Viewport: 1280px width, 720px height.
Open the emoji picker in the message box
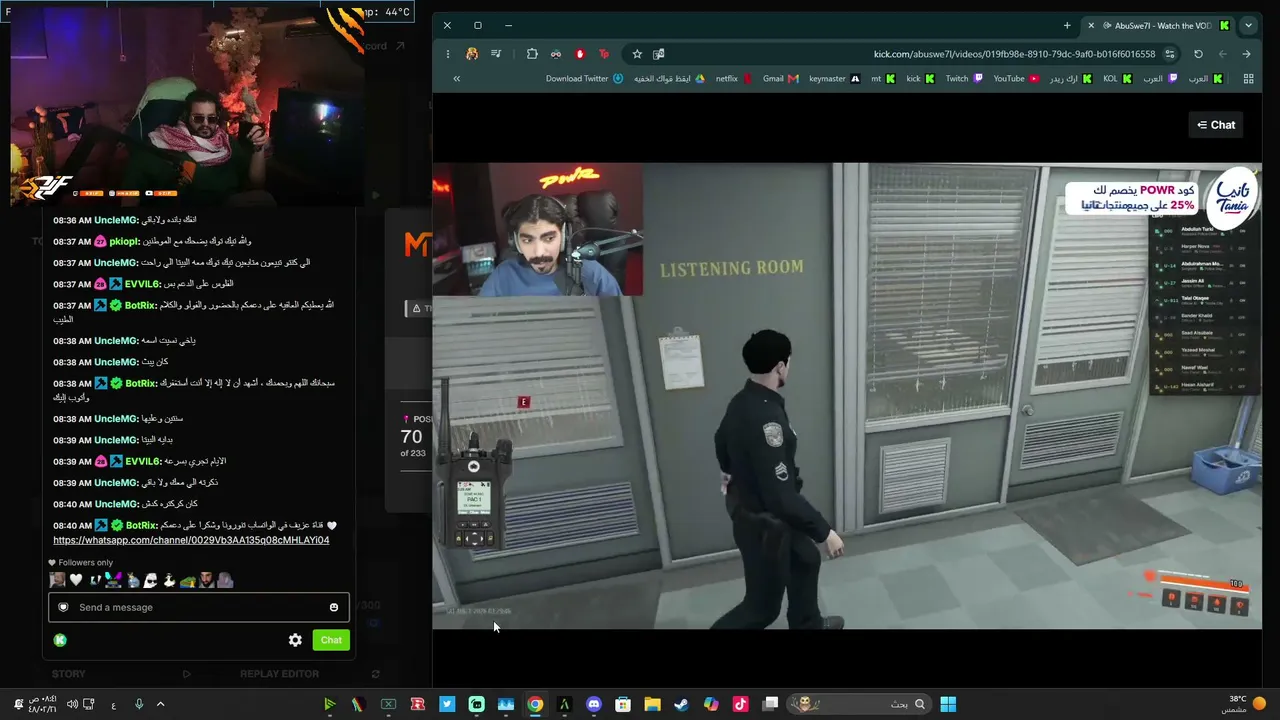(x=334, y=607)
